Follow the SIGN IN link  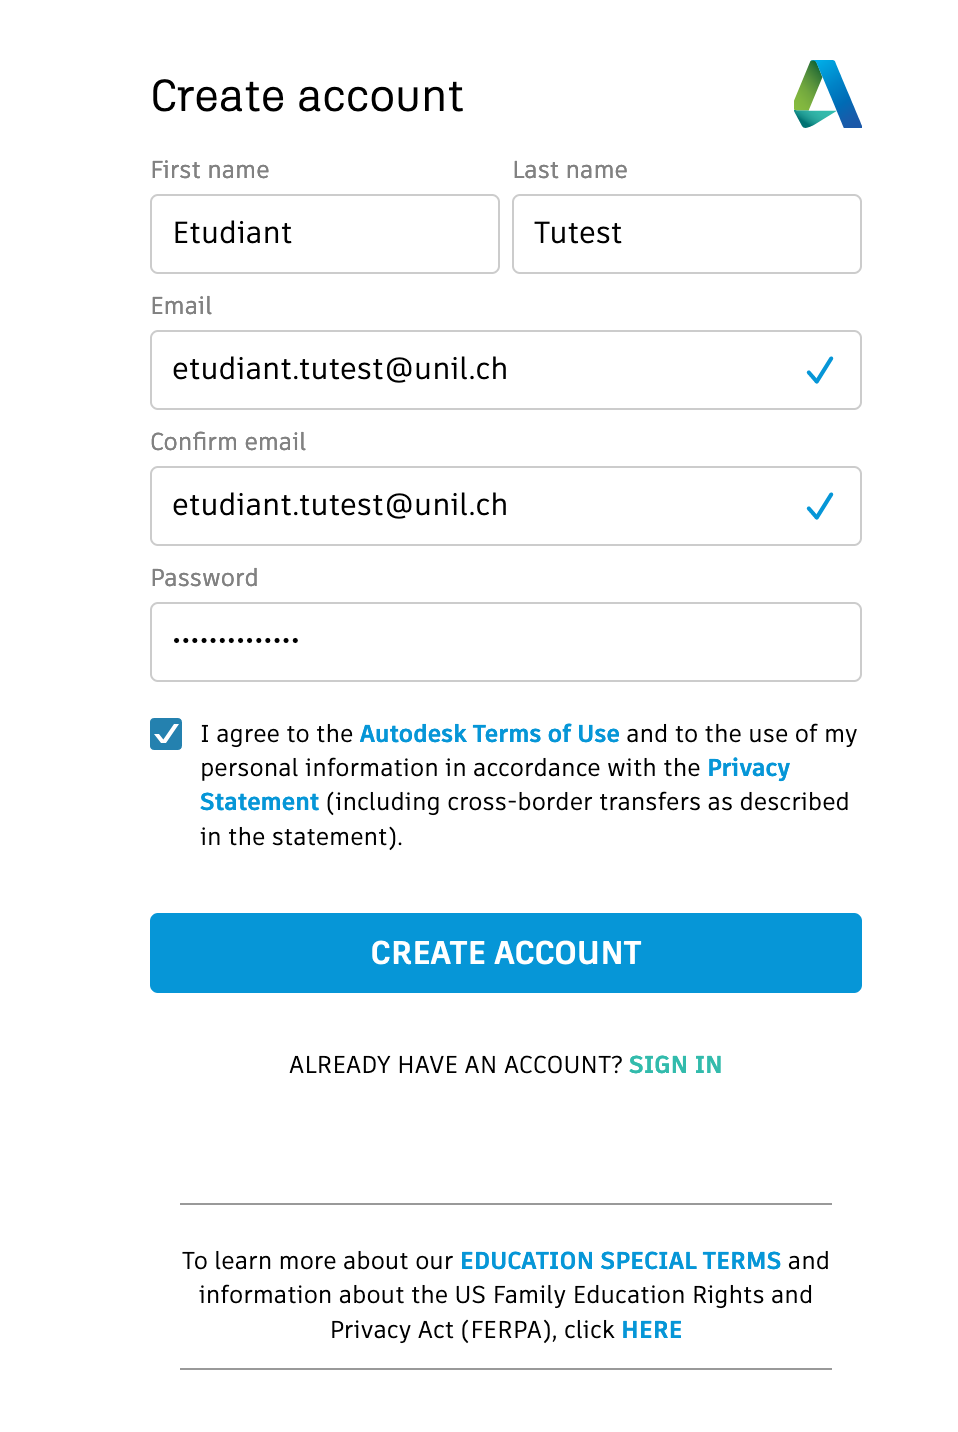[x=675, y=1065]
